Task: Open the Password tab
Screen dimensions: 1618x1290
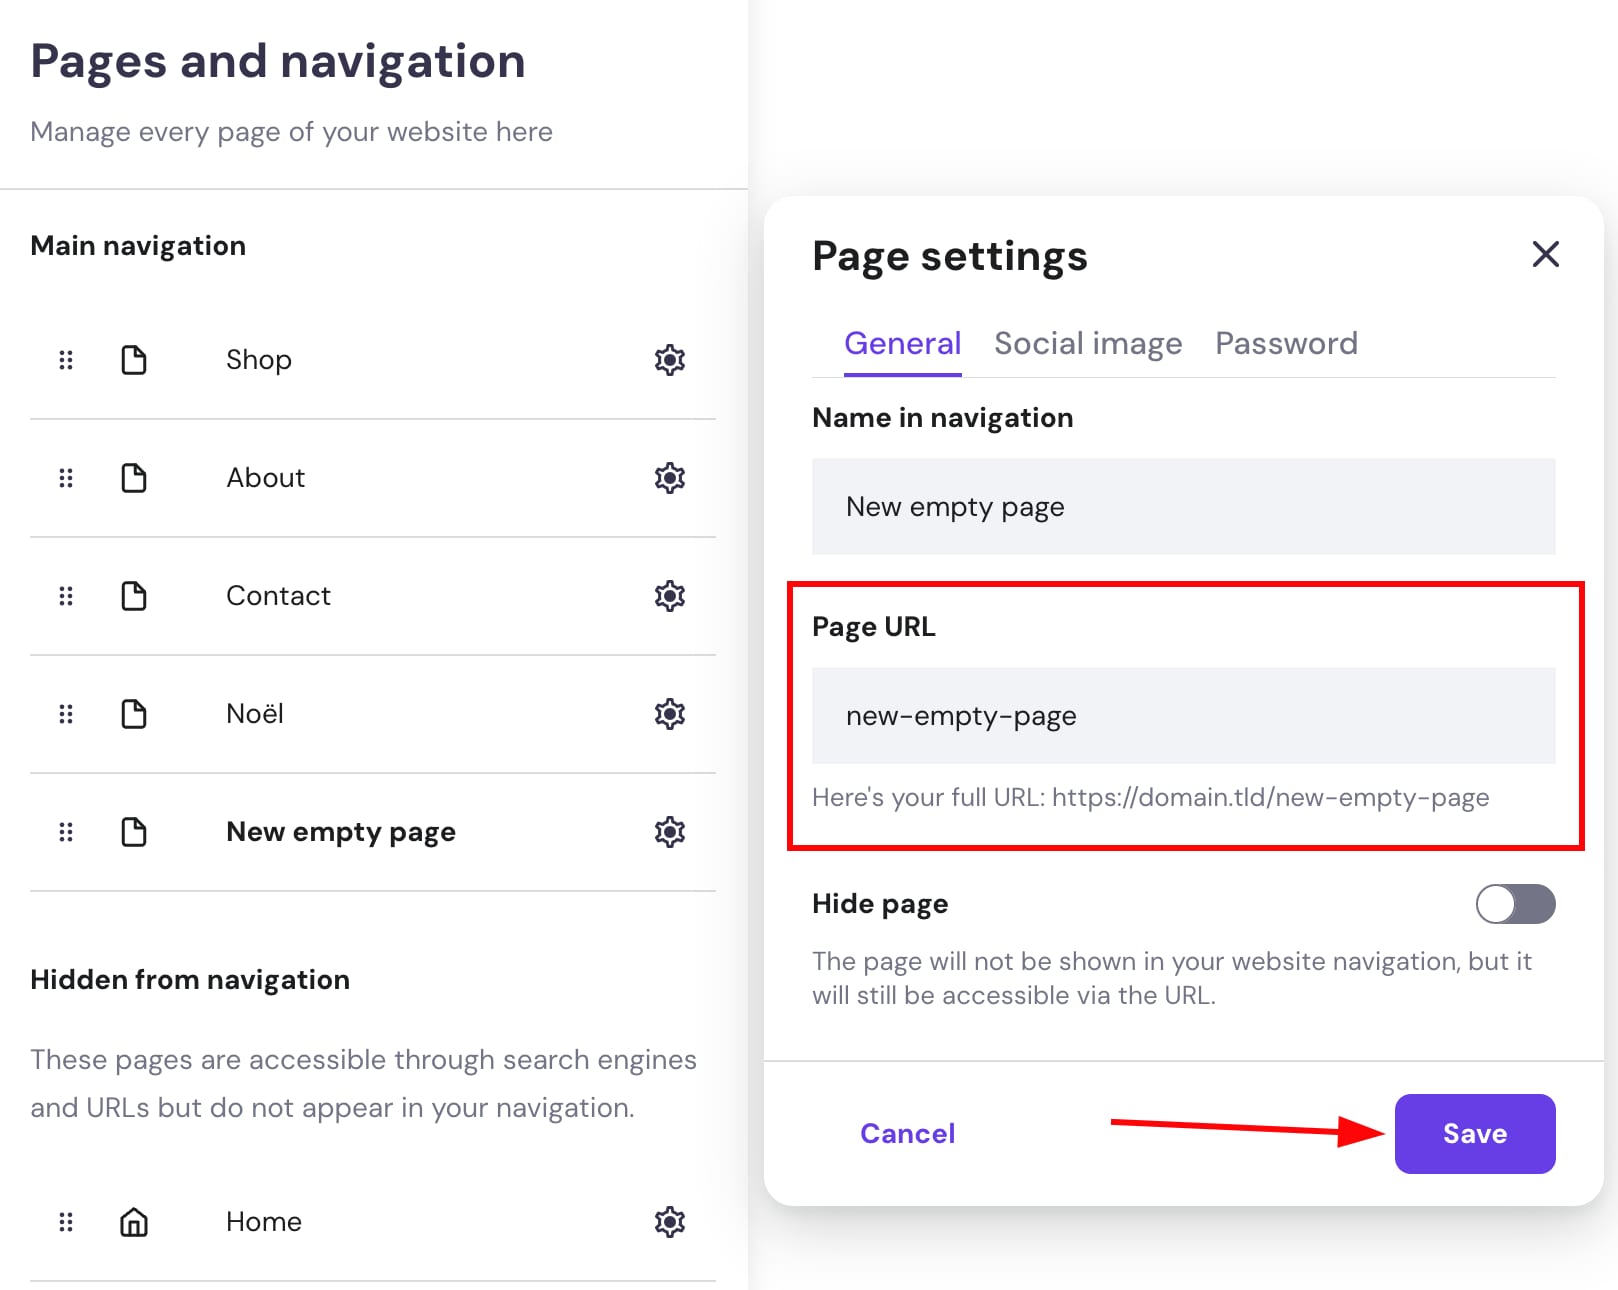Action: point(1287,343)
